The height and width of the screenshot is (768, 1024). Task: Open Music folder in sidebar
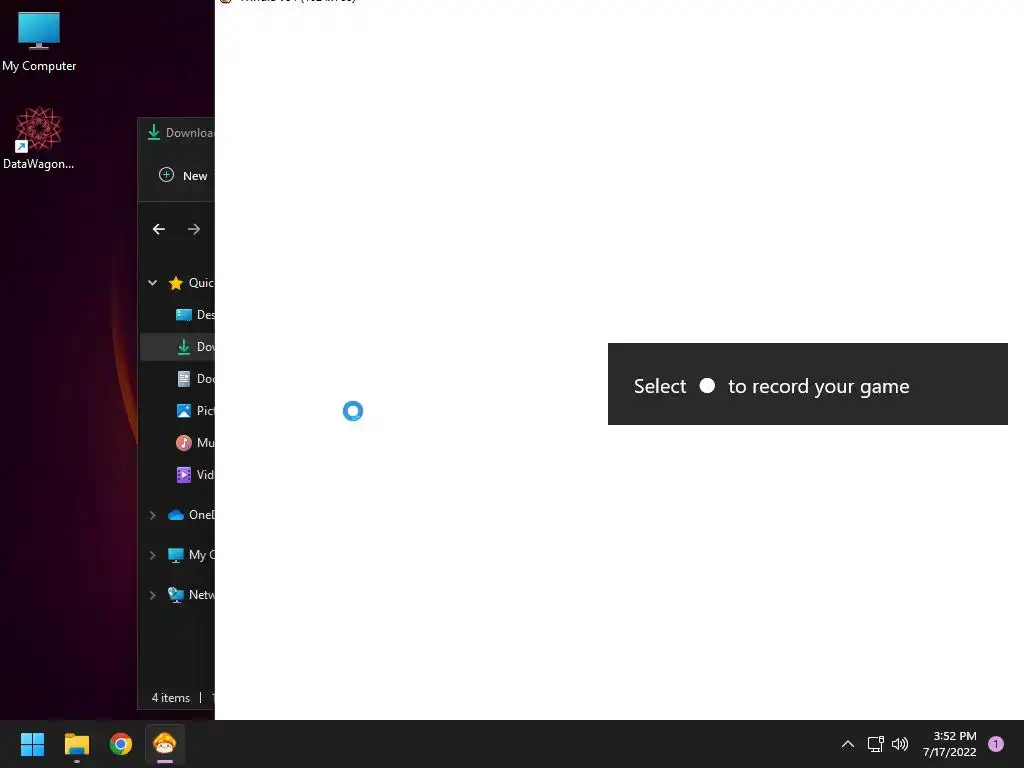195,443
